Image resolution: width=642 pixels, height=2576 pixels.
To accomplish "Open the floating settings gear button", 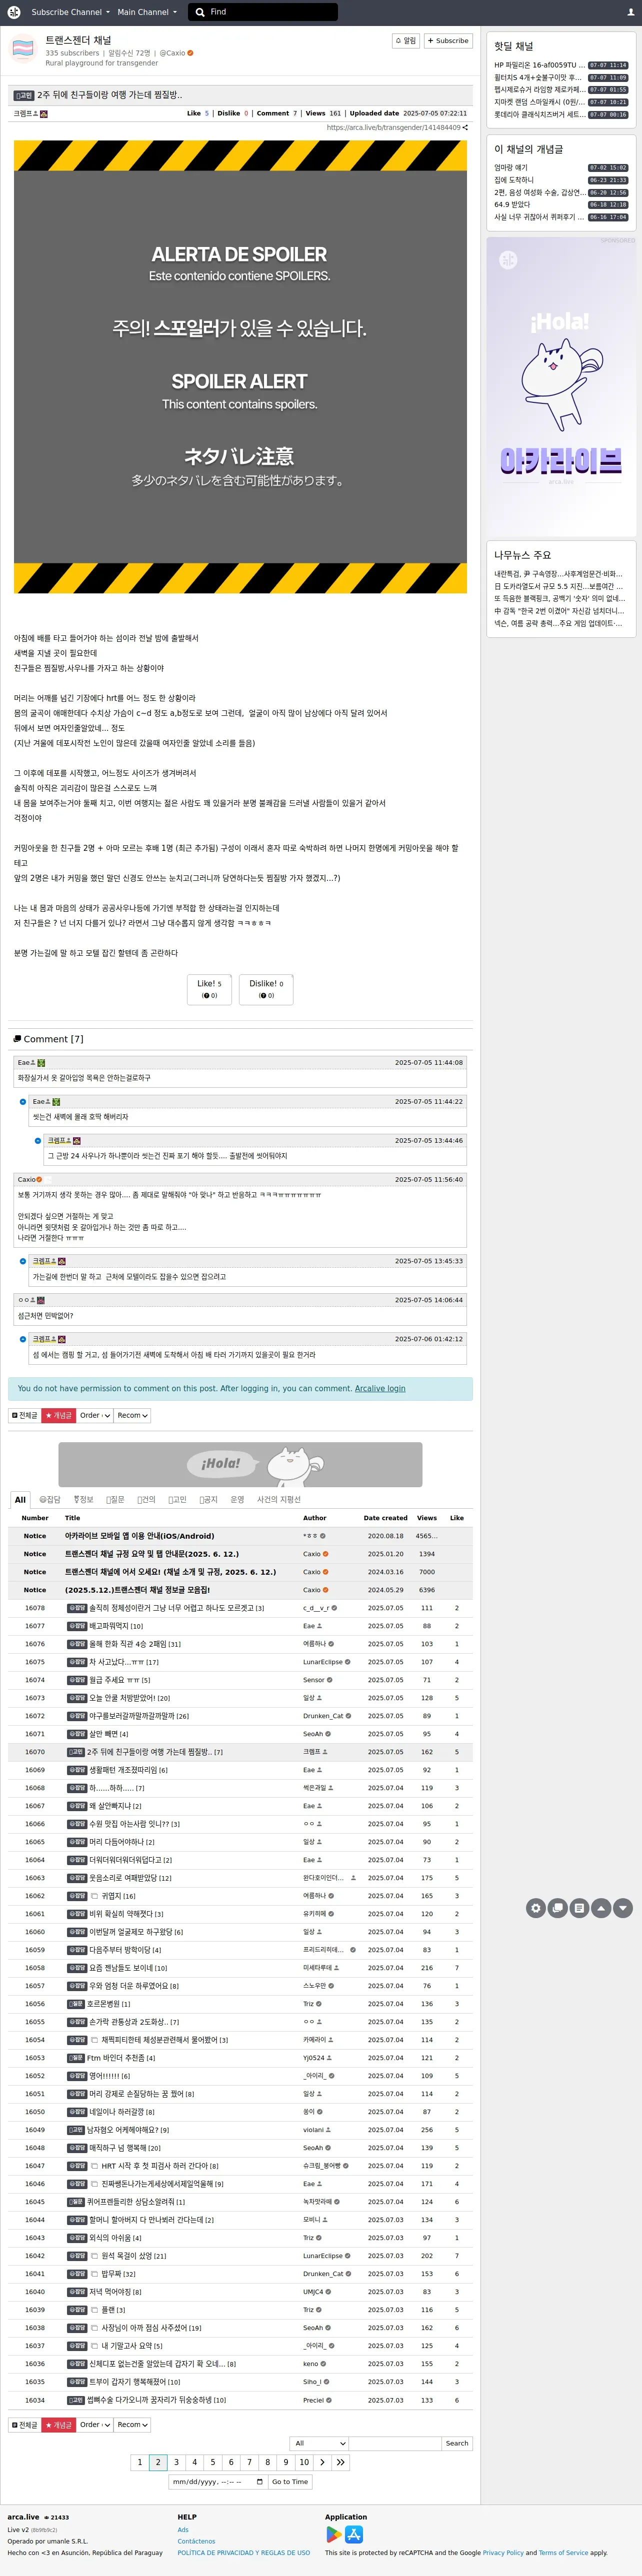I will click(x=536, y=1908).
